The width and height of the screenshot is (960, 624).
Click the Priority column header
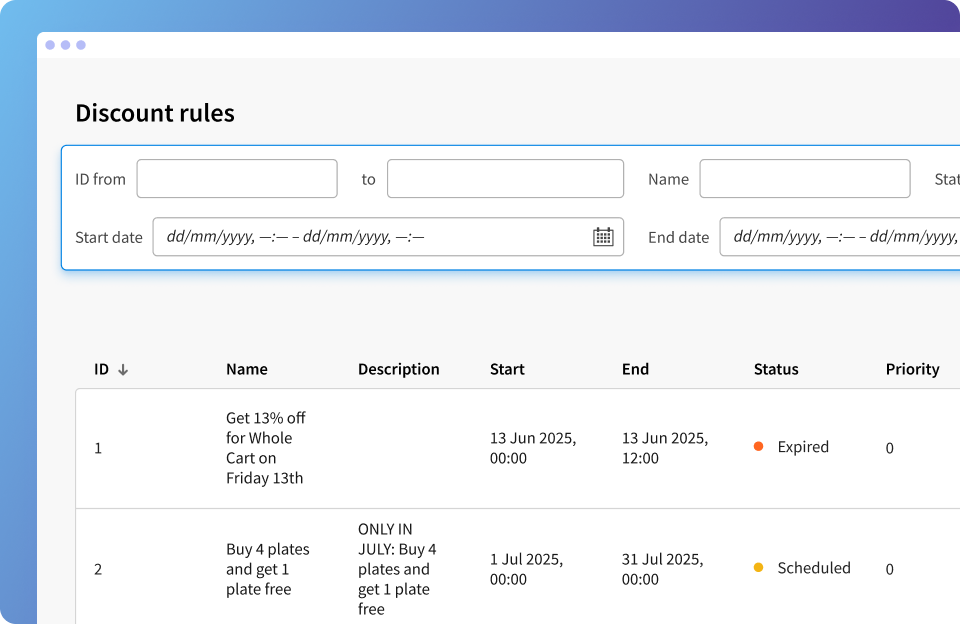912,369
